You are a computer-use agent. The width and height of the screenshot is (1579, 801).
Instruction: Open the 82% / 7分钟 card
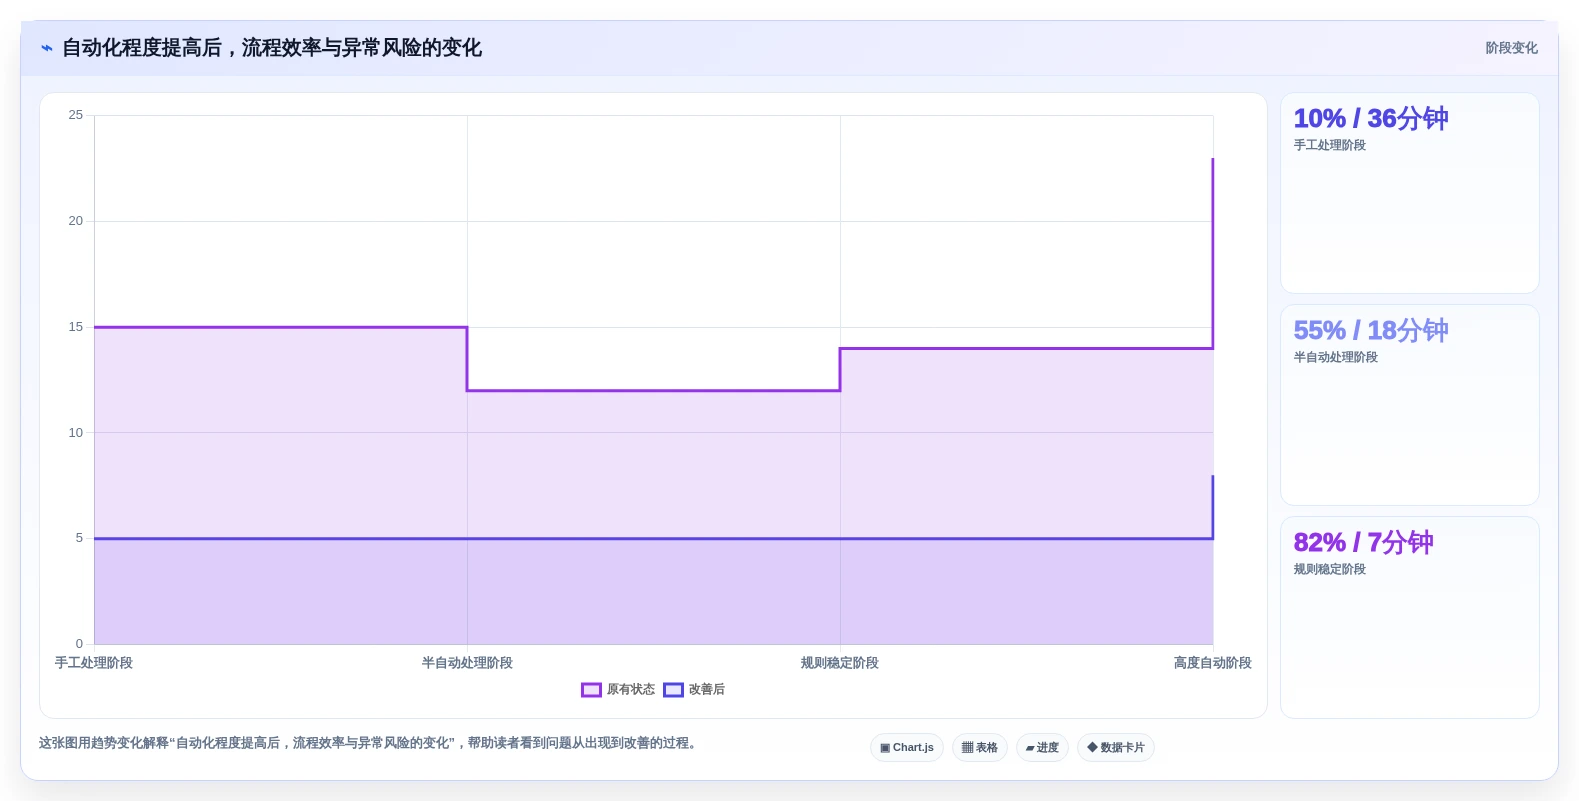click(1410, 617)
